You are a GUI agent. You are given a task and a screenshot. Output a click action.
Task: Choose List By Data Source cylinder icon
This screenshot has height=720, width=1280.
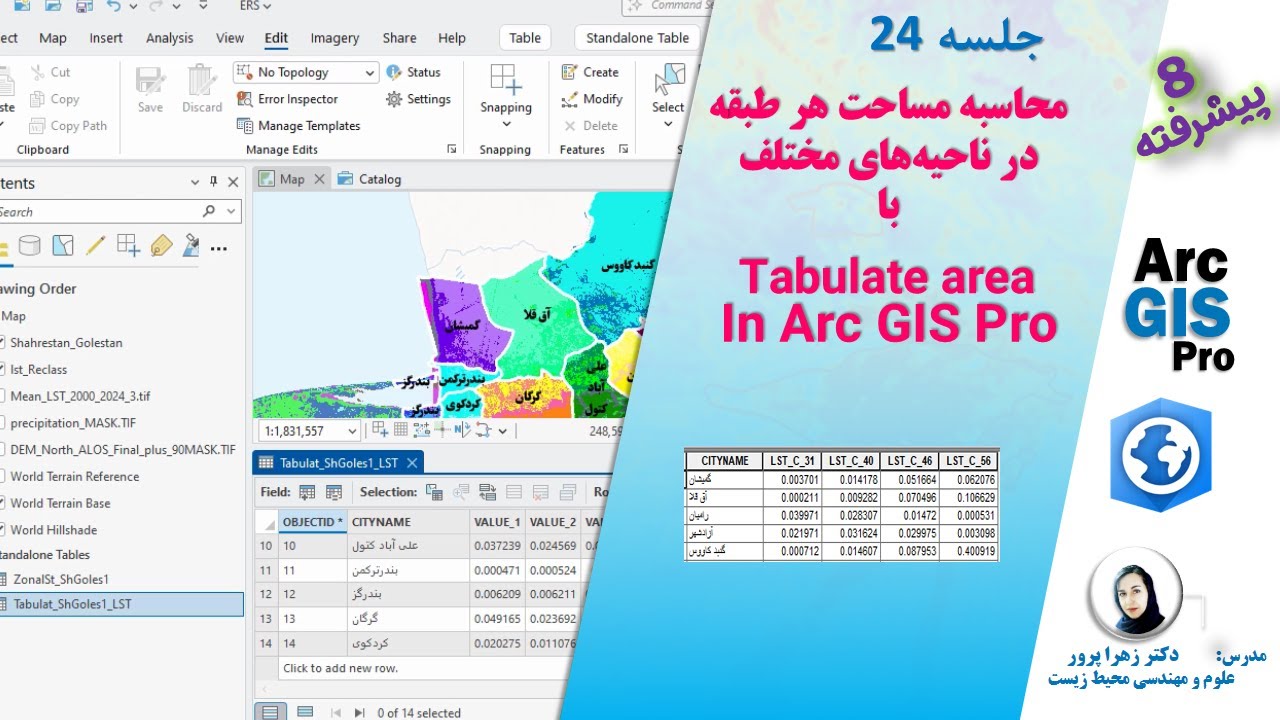point(30,245)
